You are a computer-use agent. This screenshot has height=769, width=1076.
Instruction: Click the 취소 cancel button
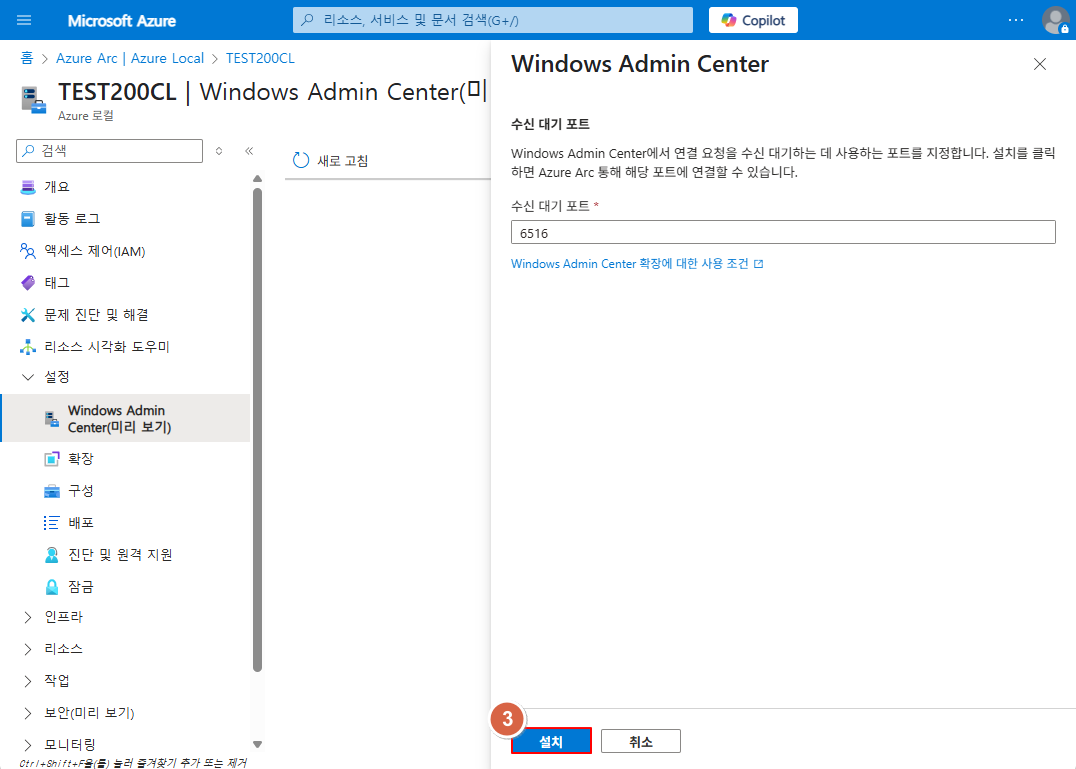click(641, 741)
